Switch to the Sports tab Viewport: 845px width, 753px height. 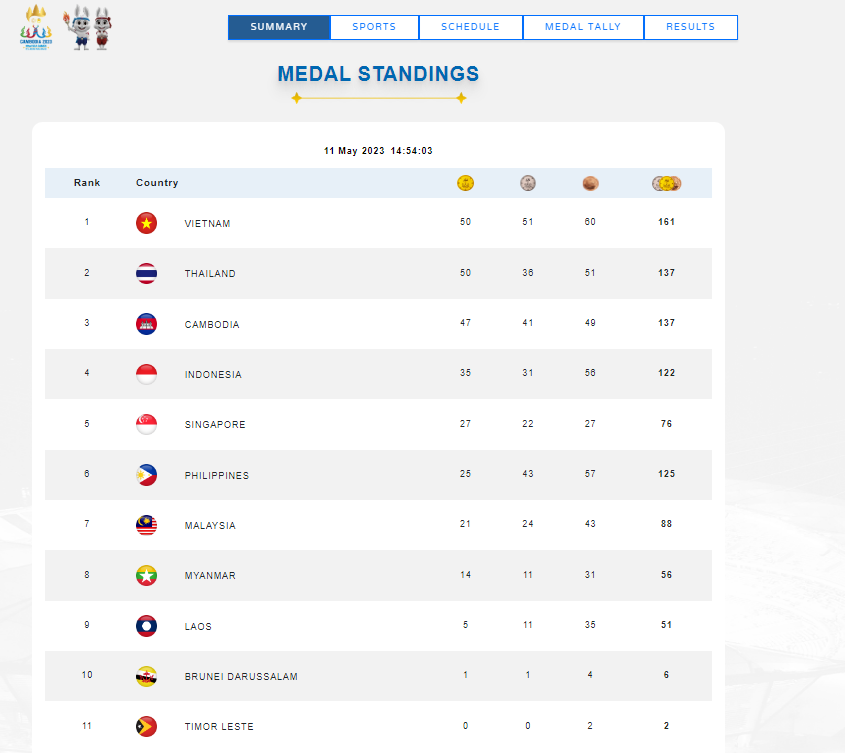click(x=375, y=27)
